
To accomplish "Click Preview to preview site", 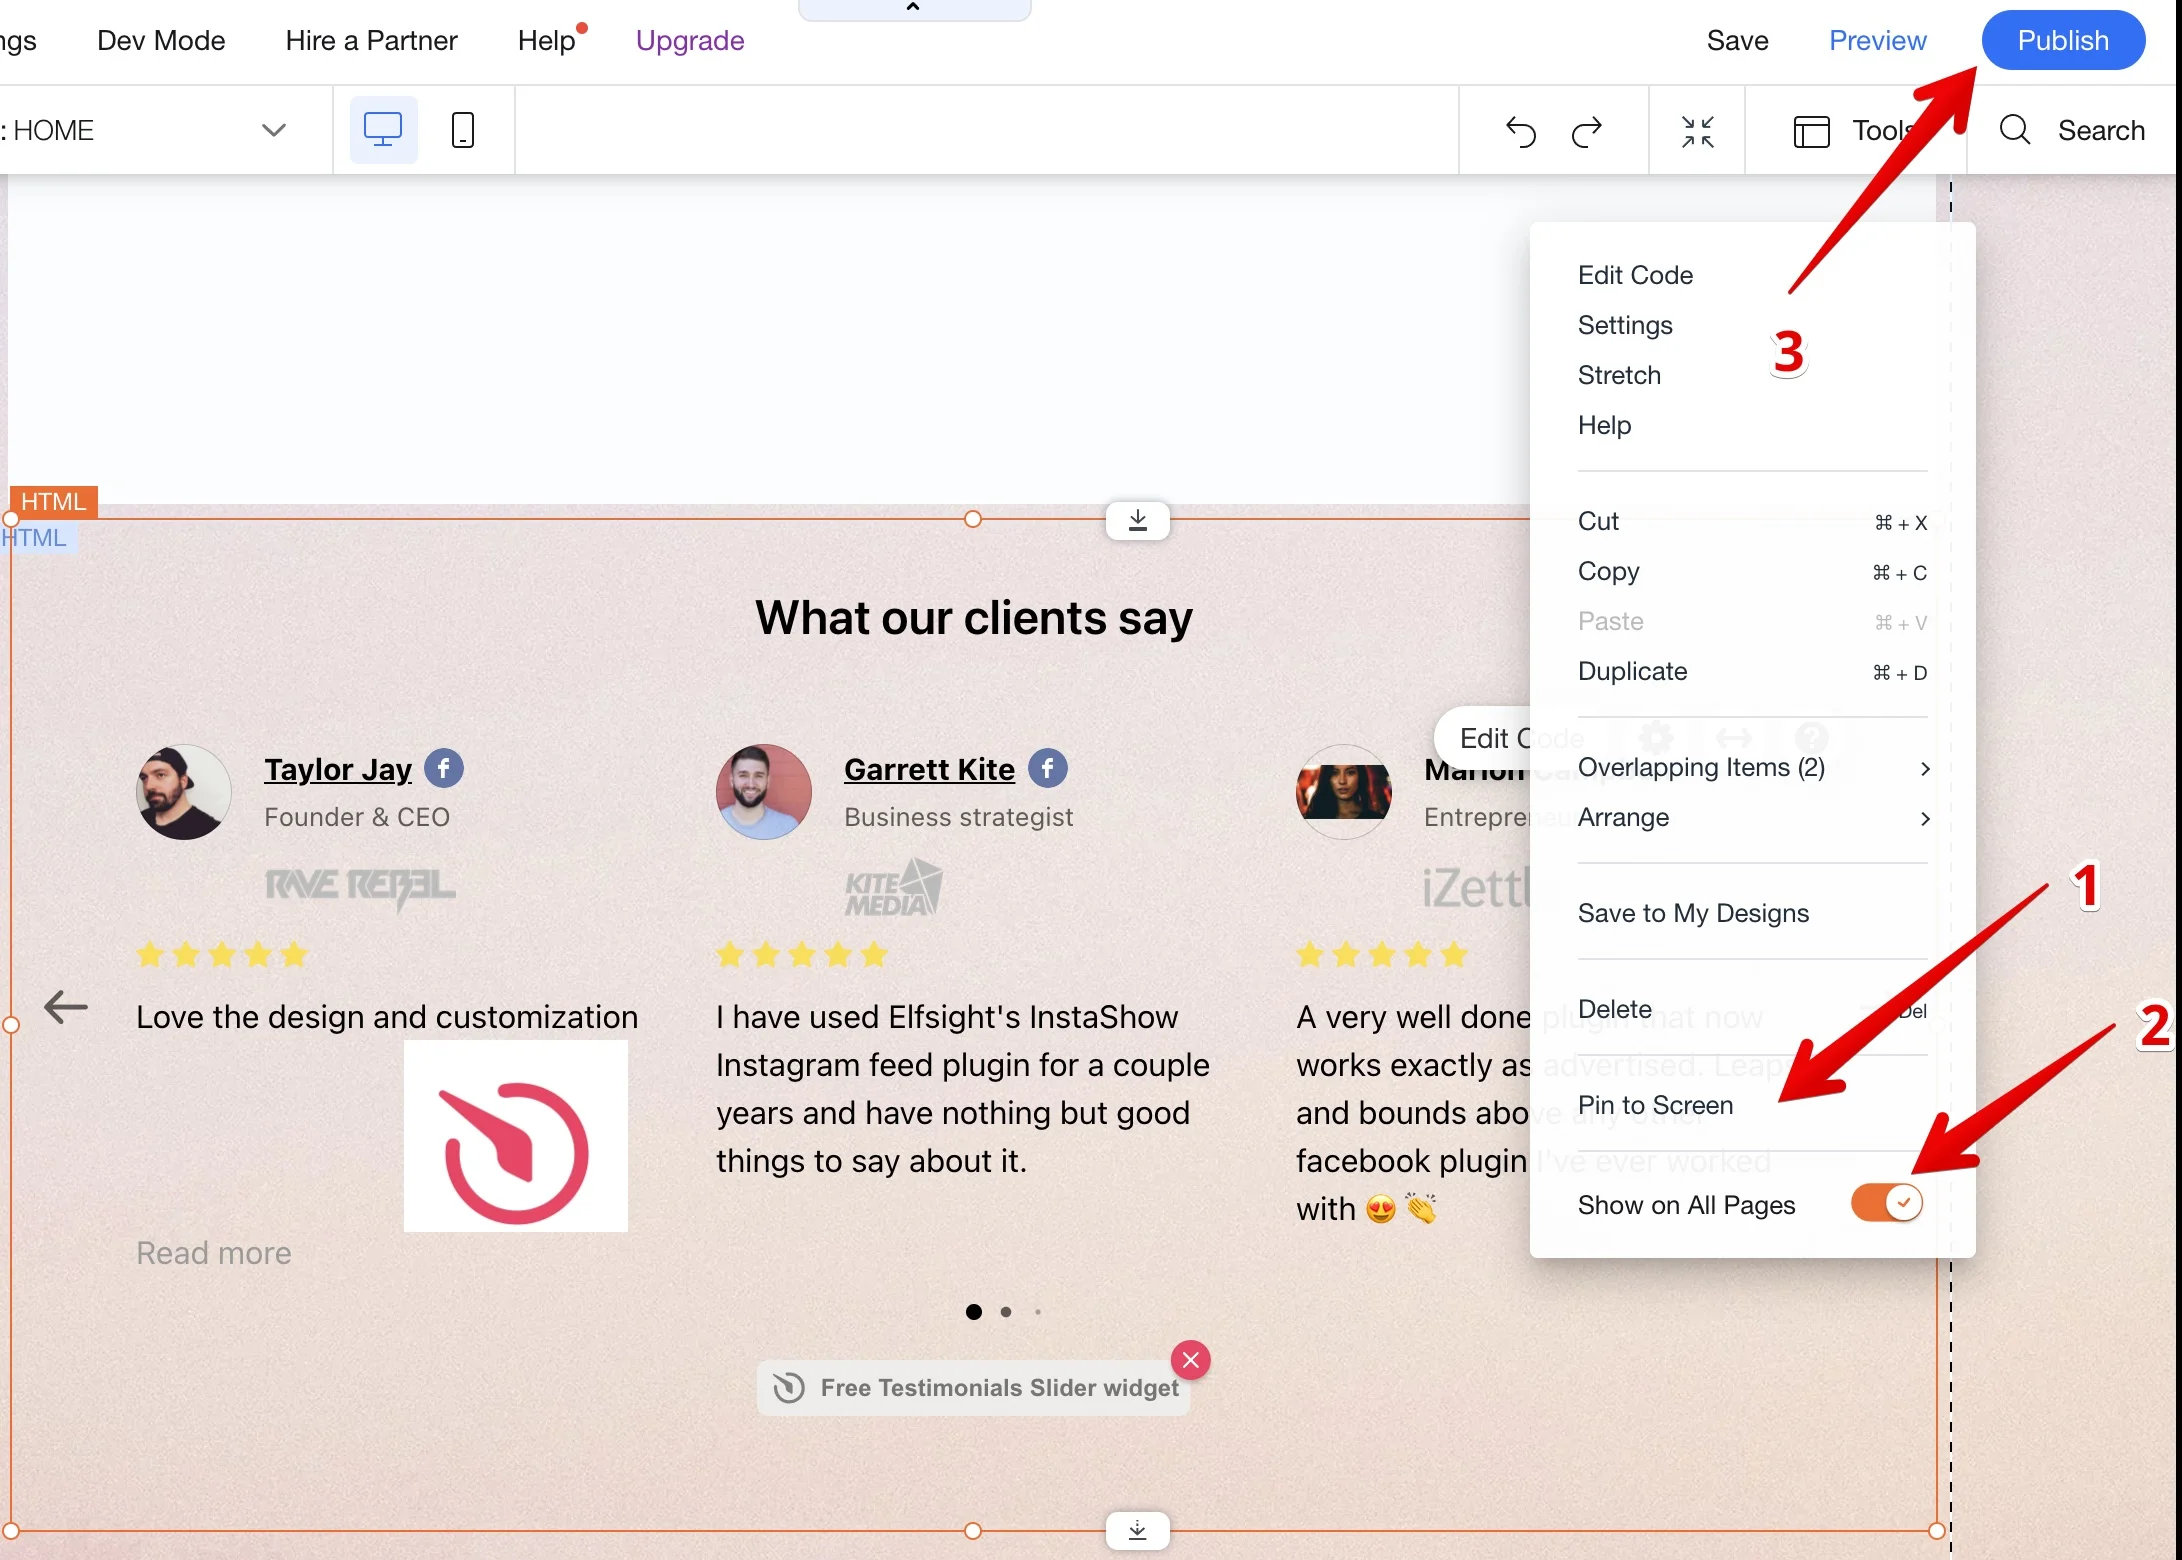I will pos(1877,41).
